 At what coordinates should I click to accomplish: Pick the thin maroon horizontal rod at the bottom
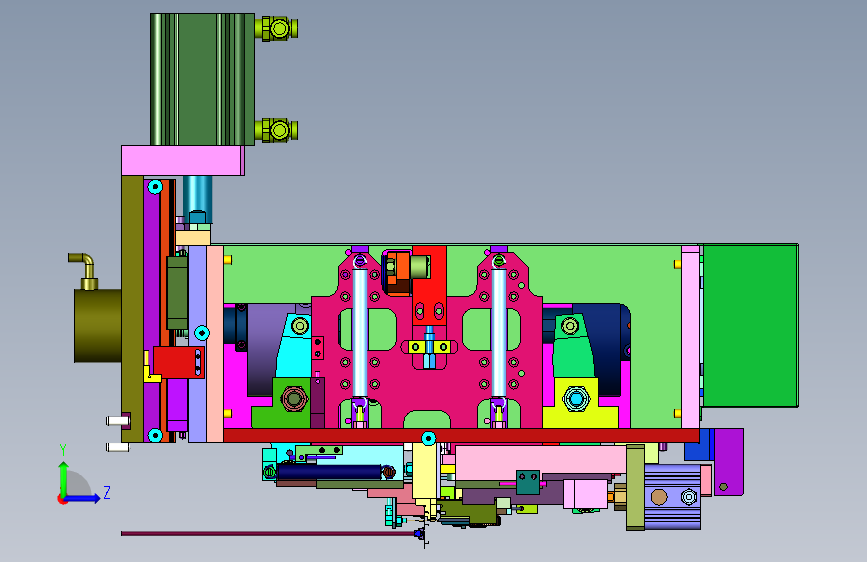[269, 533]
